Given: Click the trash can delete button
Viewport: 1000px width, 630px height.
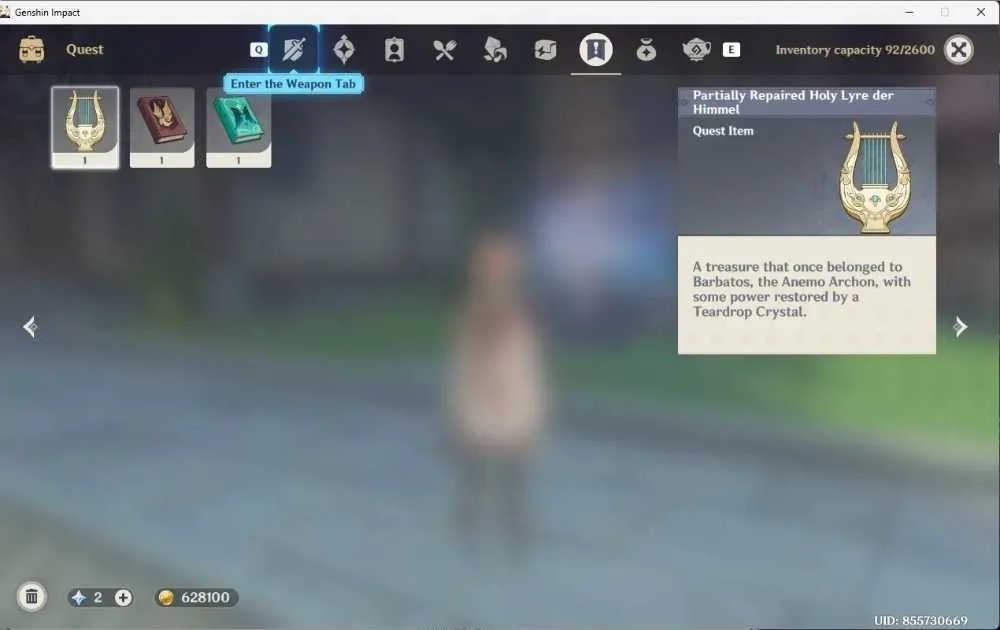Looking at the screenshot, I should (31, 597).
